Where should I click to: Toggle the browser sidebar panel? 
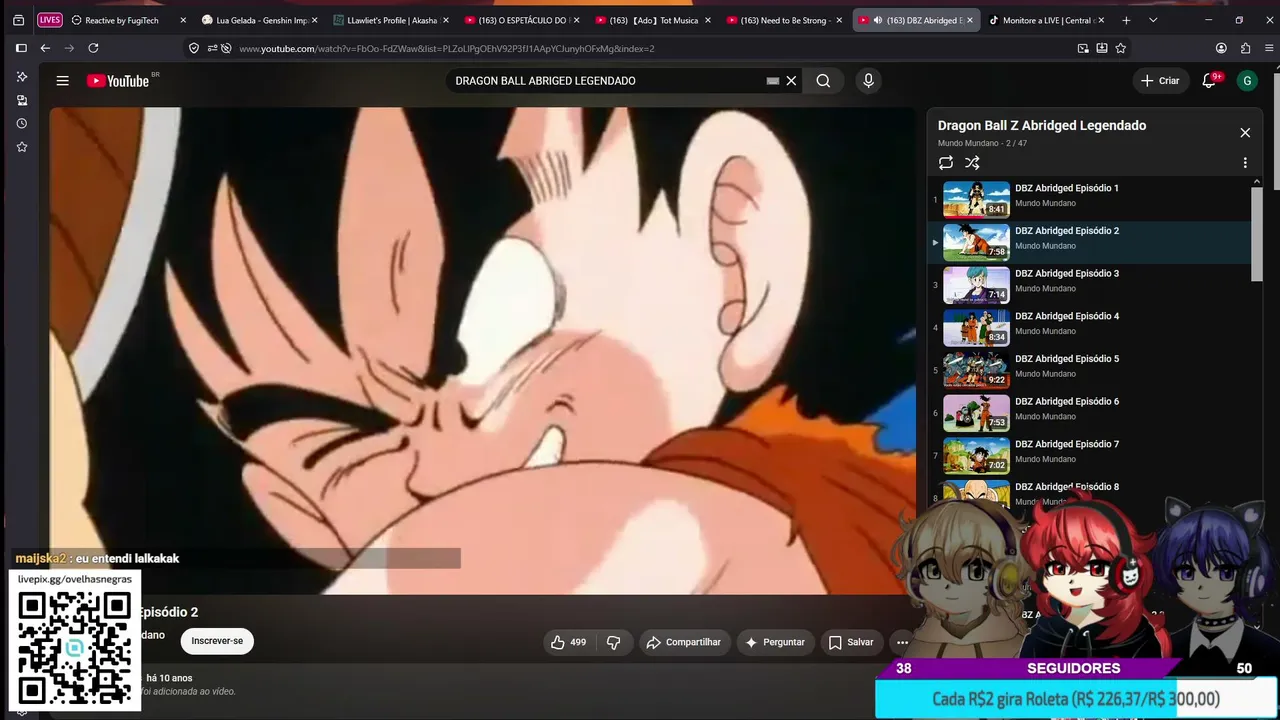21,48
